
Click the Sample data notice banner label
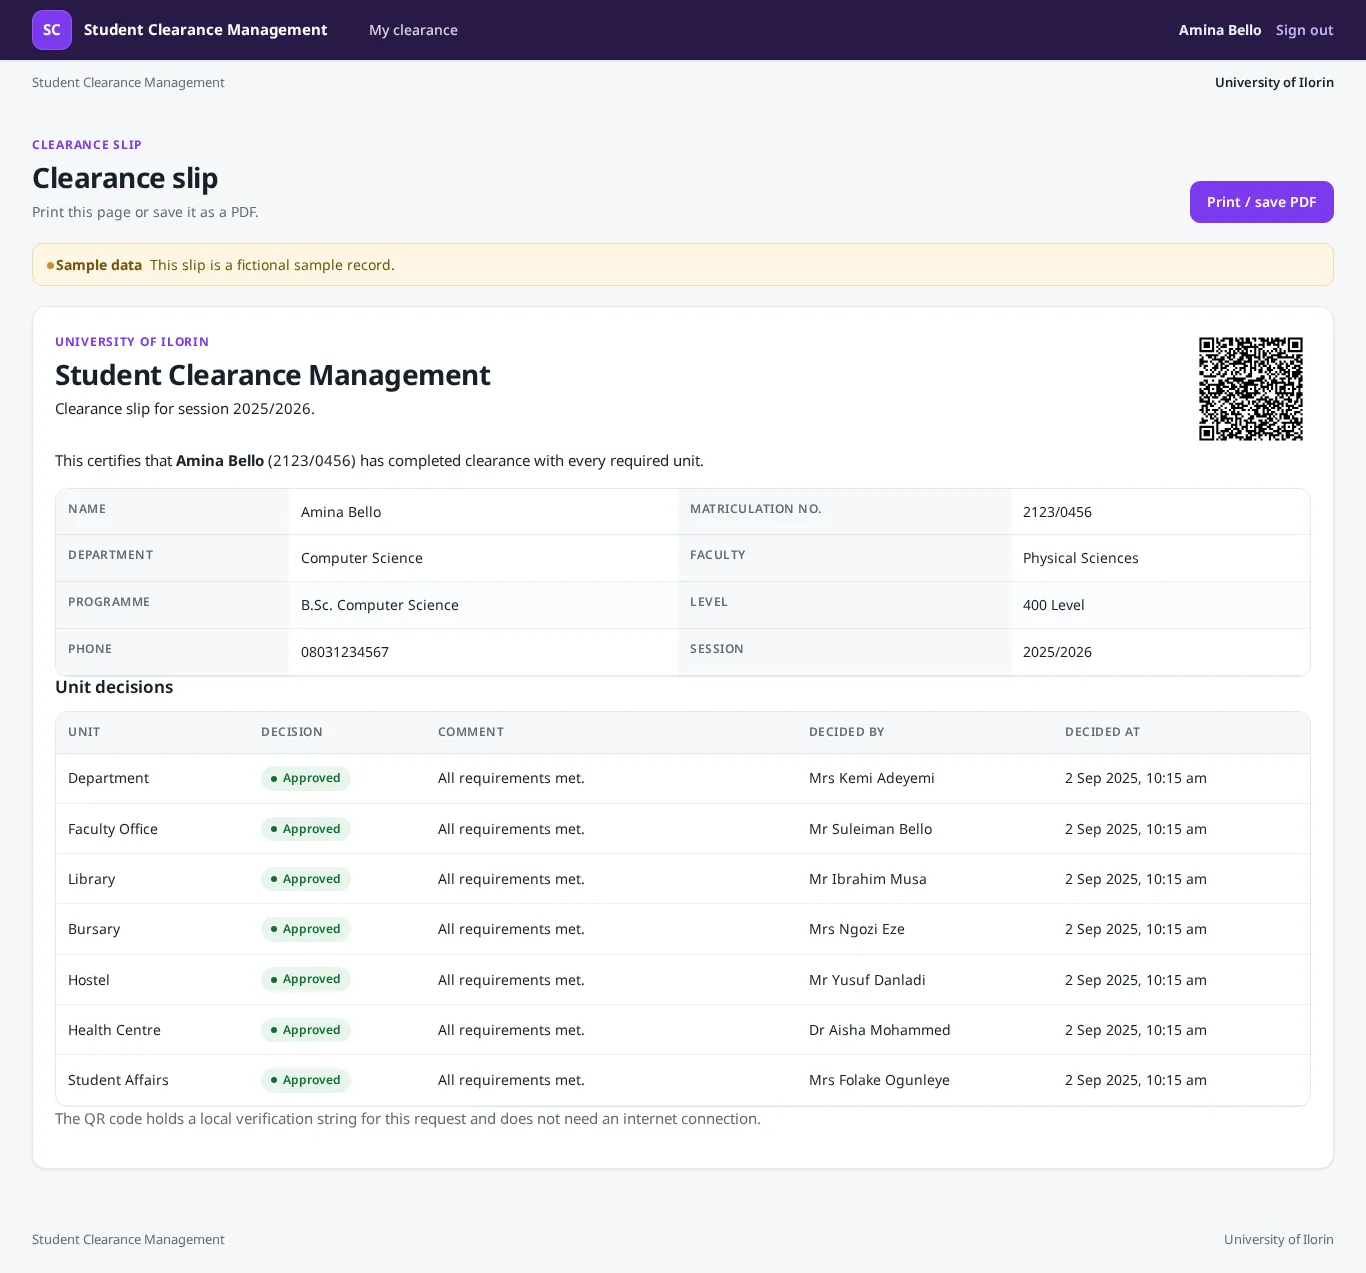(x=98, y=265)
